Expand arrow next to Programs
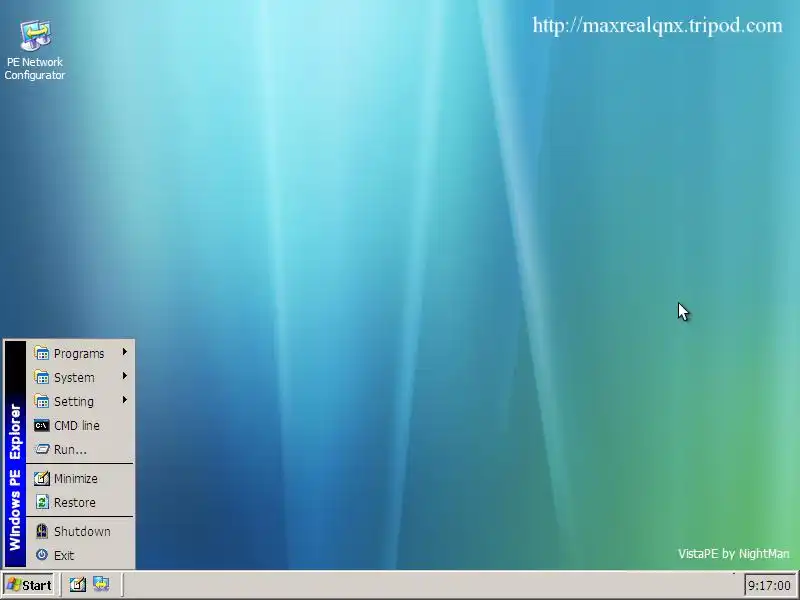The image size is (800, 600). [124, 352]
